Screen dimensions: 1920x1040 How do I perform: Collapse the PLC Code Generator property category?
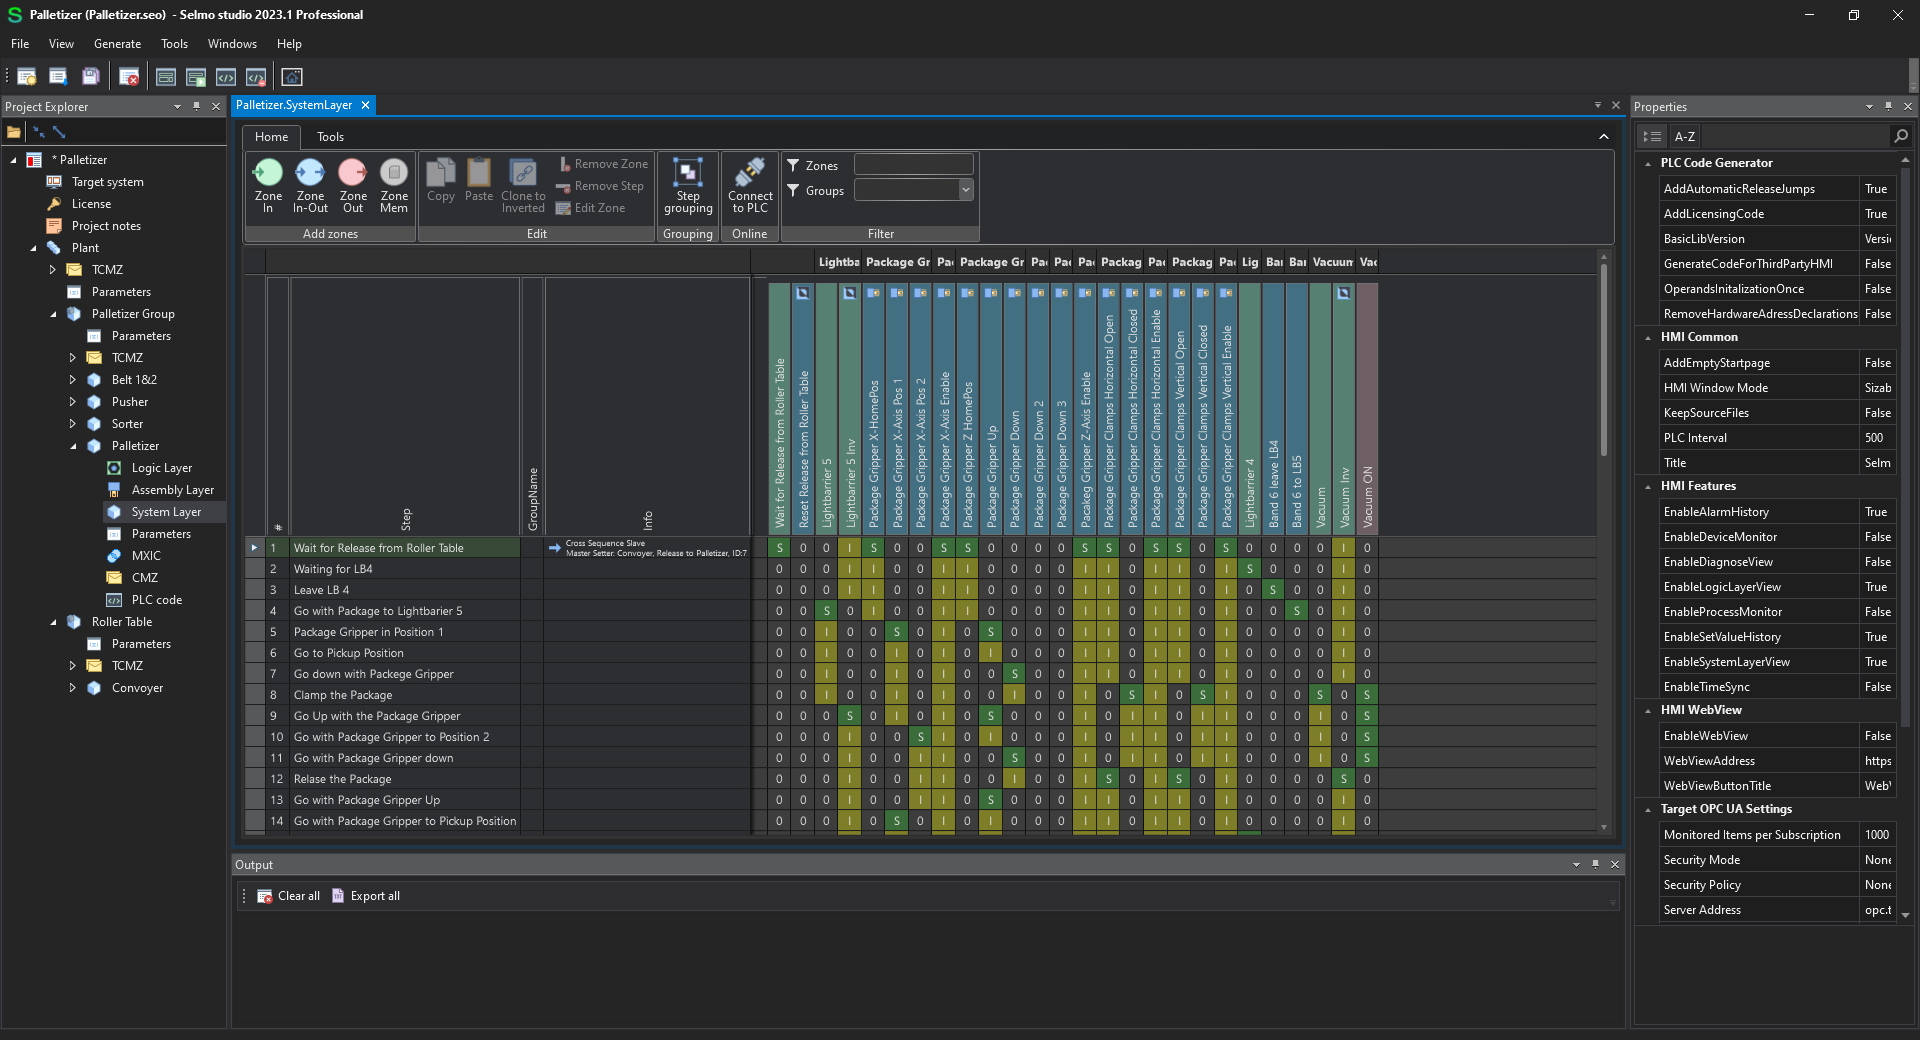point(1648,163)
